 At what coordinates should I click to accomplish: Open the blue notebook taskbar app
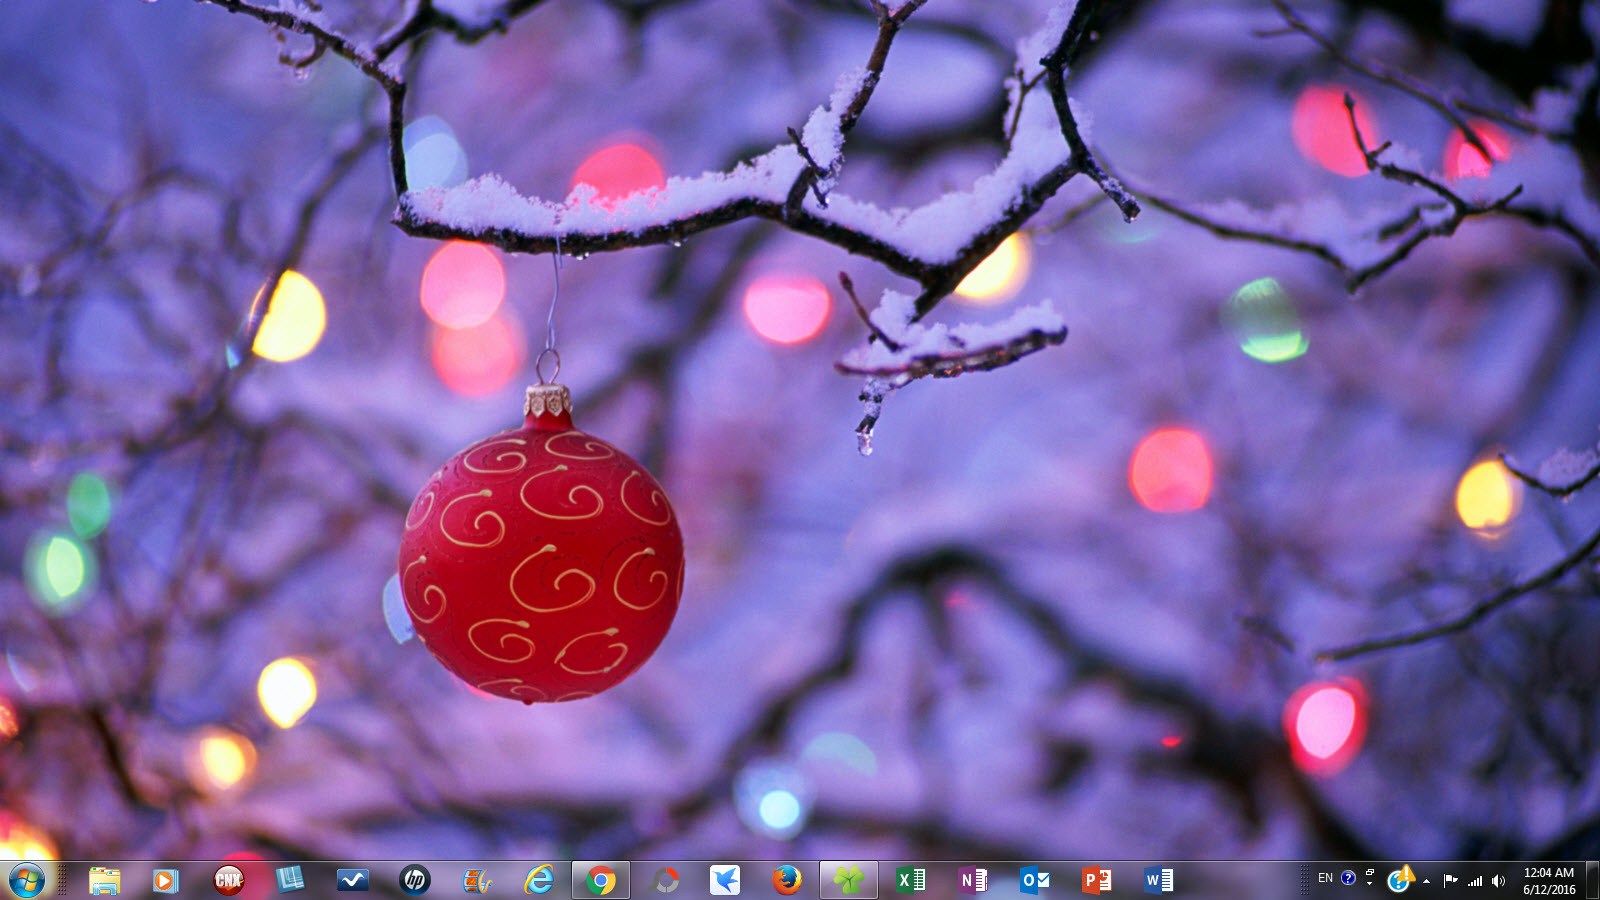290,880
